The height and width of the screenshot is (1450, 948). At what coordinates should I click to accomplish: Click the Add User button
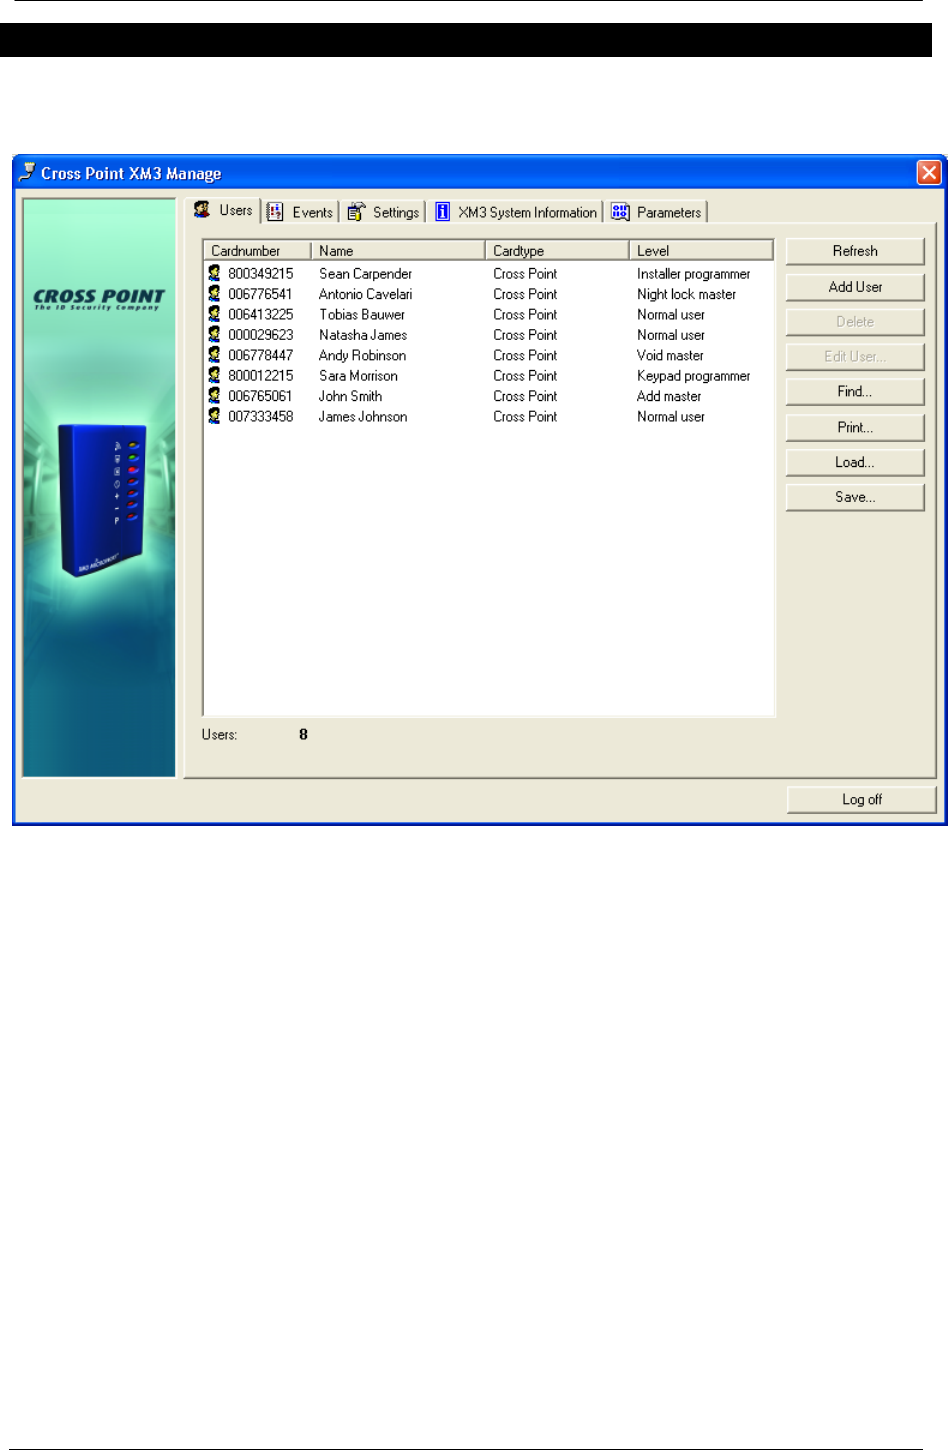tap(855, 287)
